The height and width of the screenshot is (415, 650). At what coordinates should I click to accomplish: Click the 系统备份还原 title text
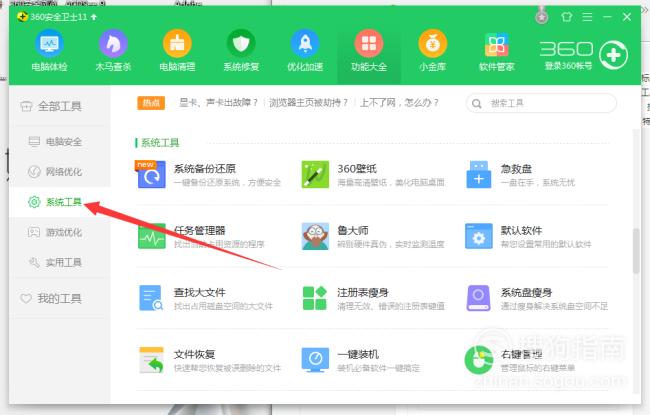pos(205,169)
